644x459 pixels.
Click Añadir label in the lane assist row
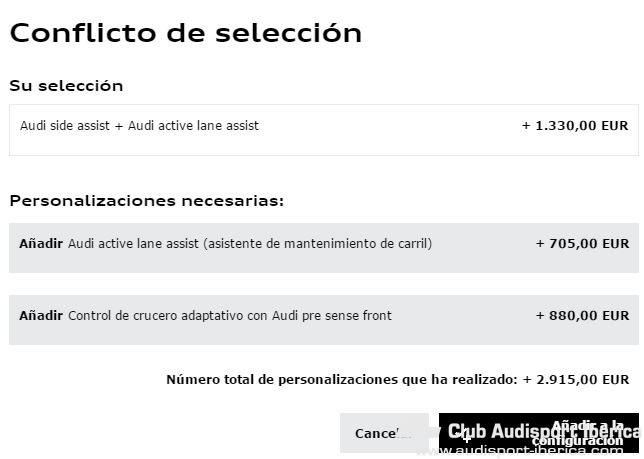pos(41,243)
